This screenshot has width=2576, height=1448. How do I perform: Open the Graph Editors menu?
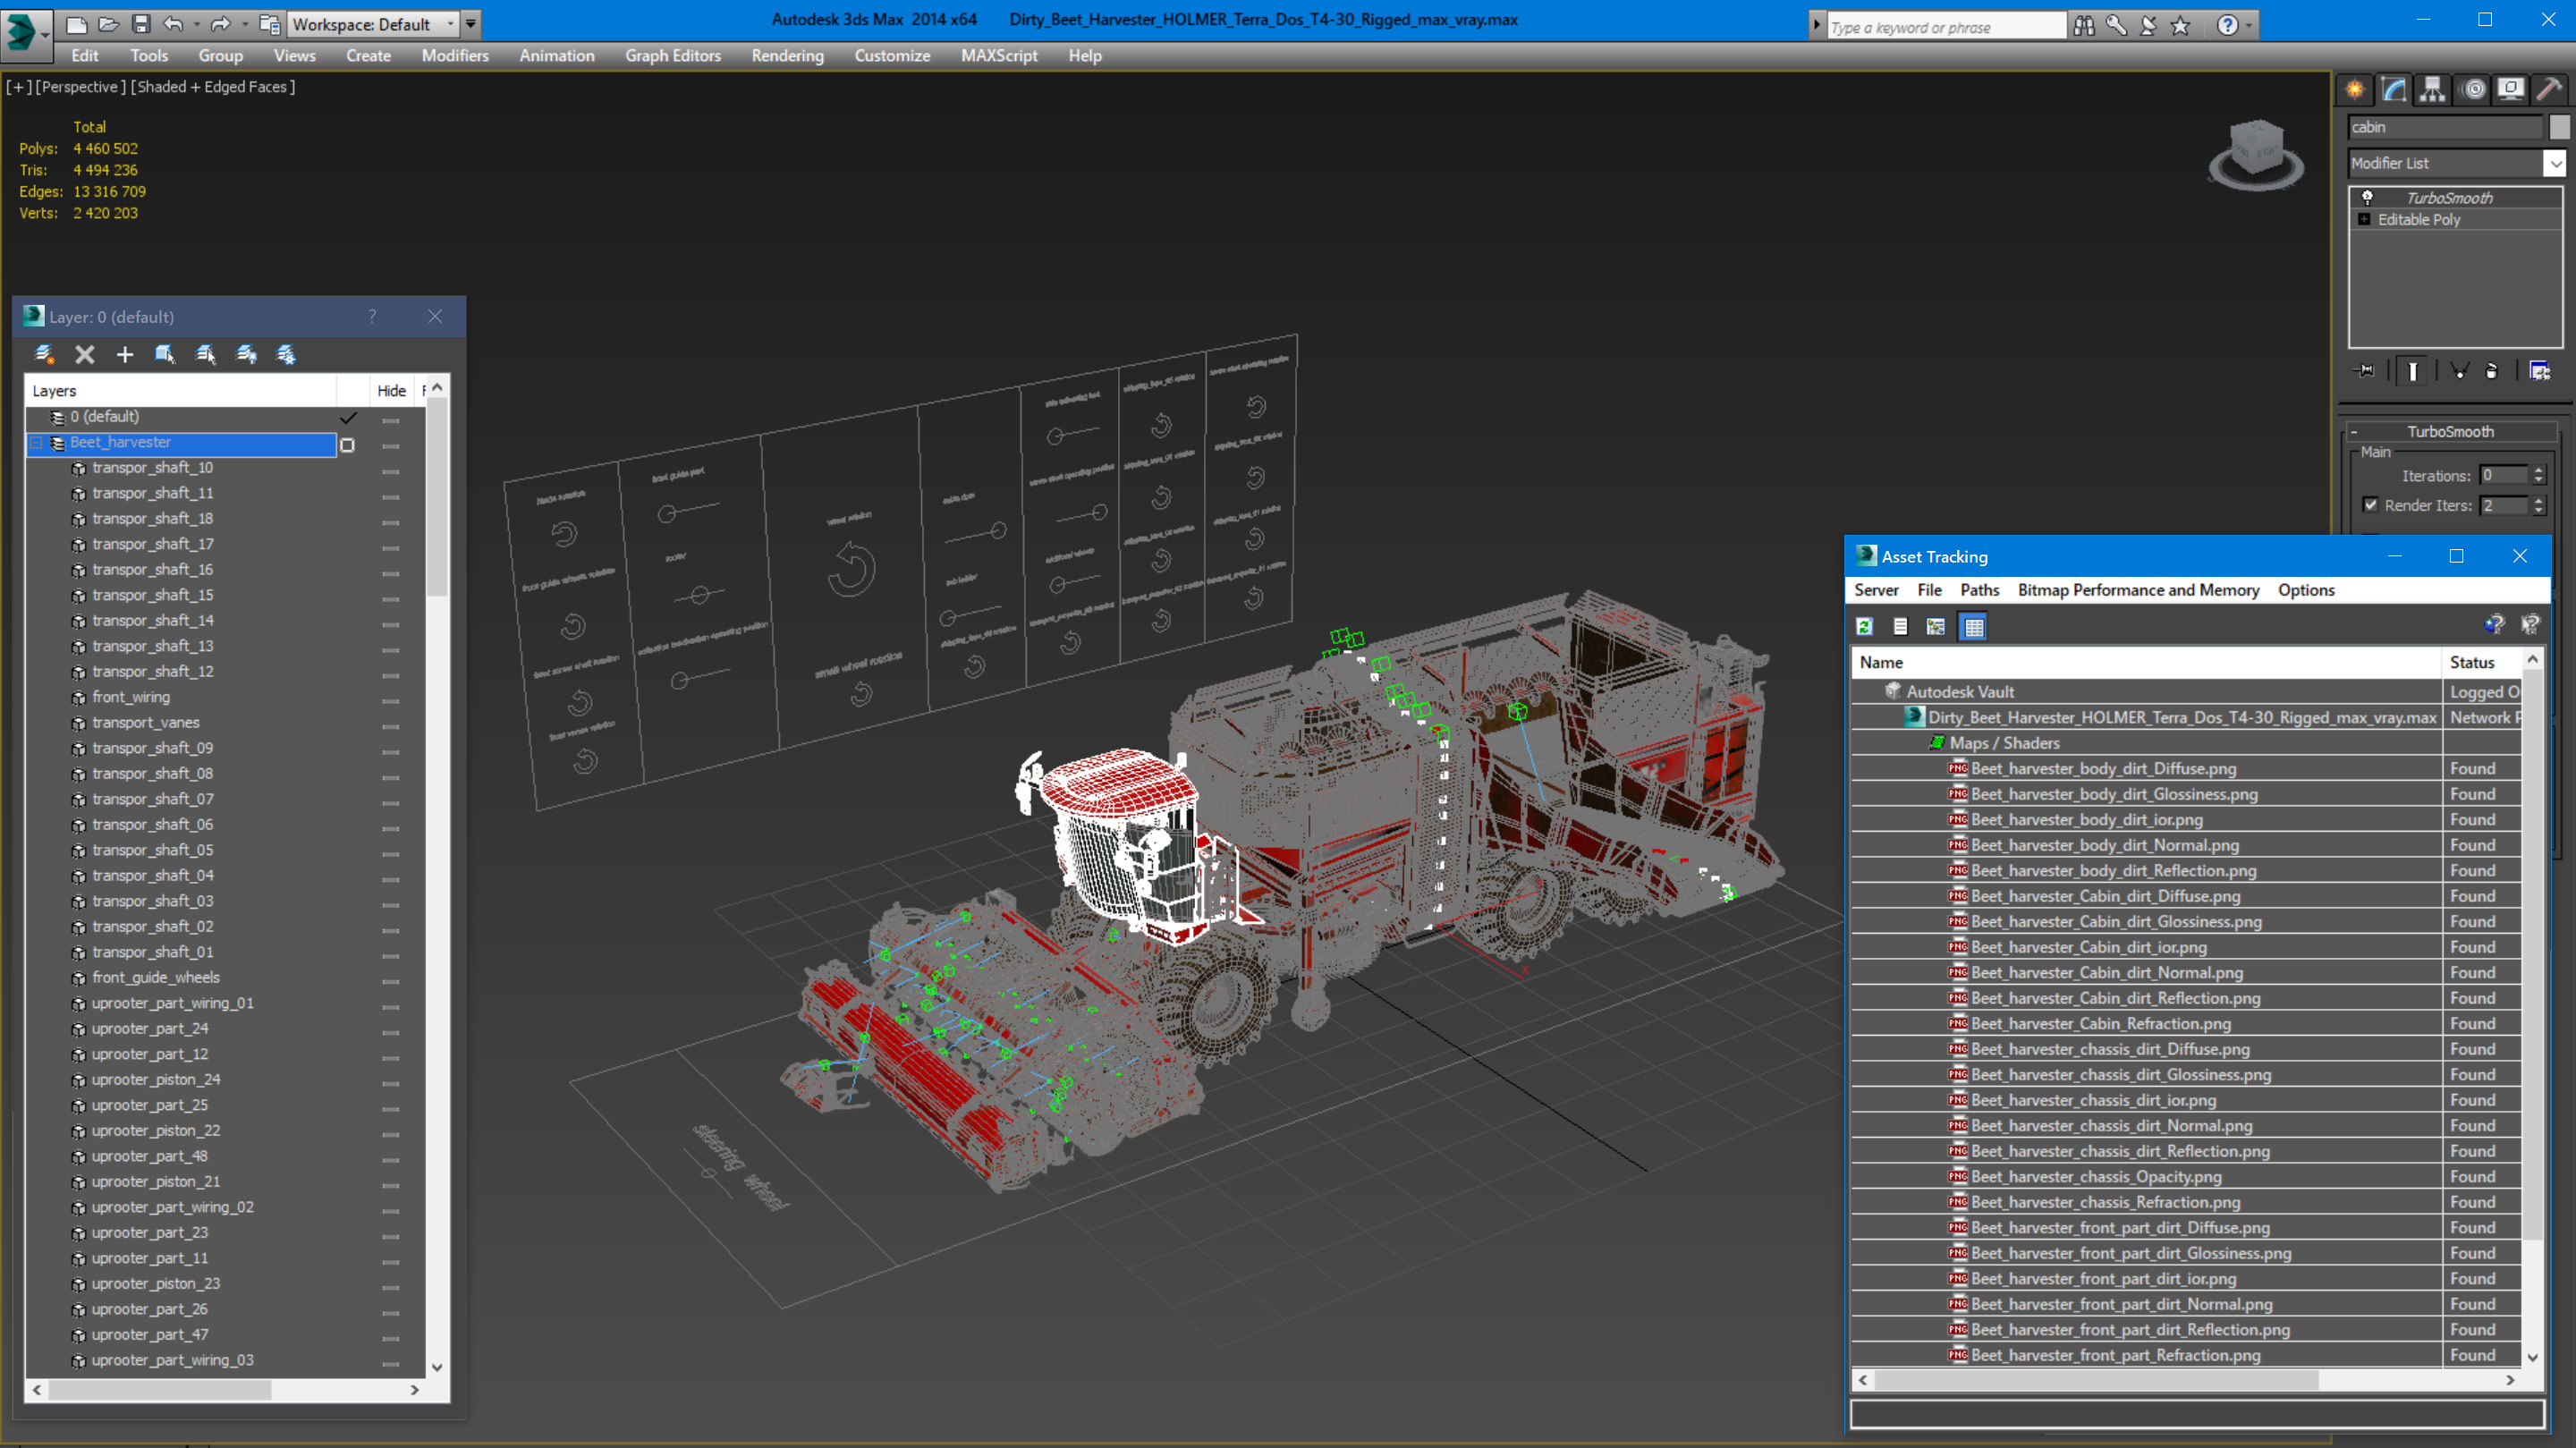[673, 56]
